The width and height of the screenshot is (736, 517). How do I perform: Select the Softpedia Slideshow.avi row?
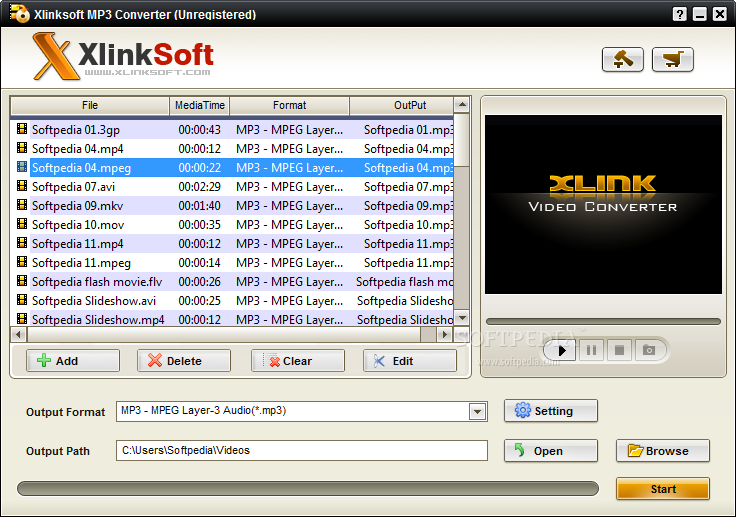(x=232, y=301)
